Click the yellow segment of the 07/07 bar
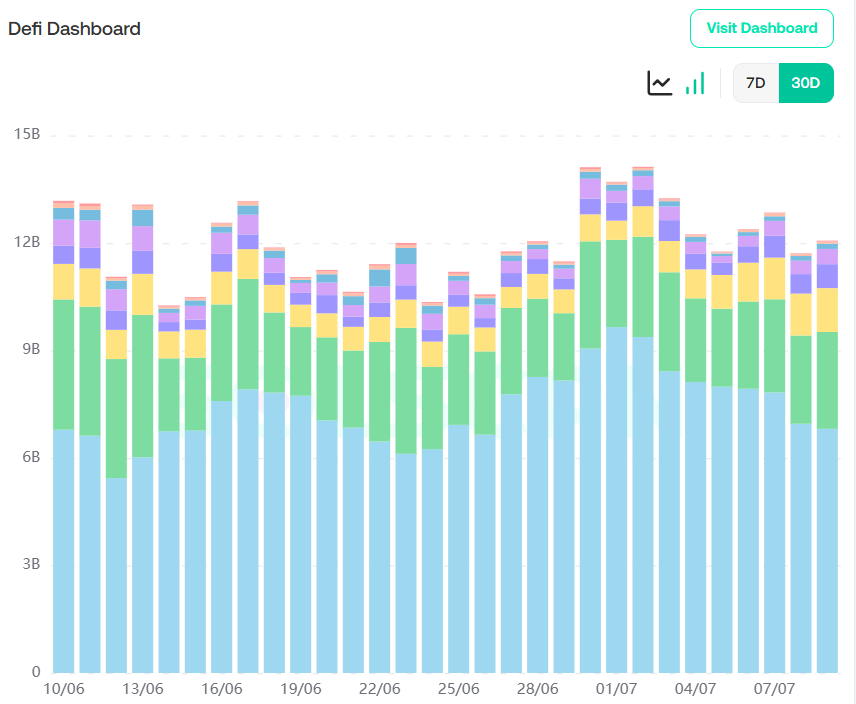The height and width of the screenshot is (704, 856). [775, 278]
